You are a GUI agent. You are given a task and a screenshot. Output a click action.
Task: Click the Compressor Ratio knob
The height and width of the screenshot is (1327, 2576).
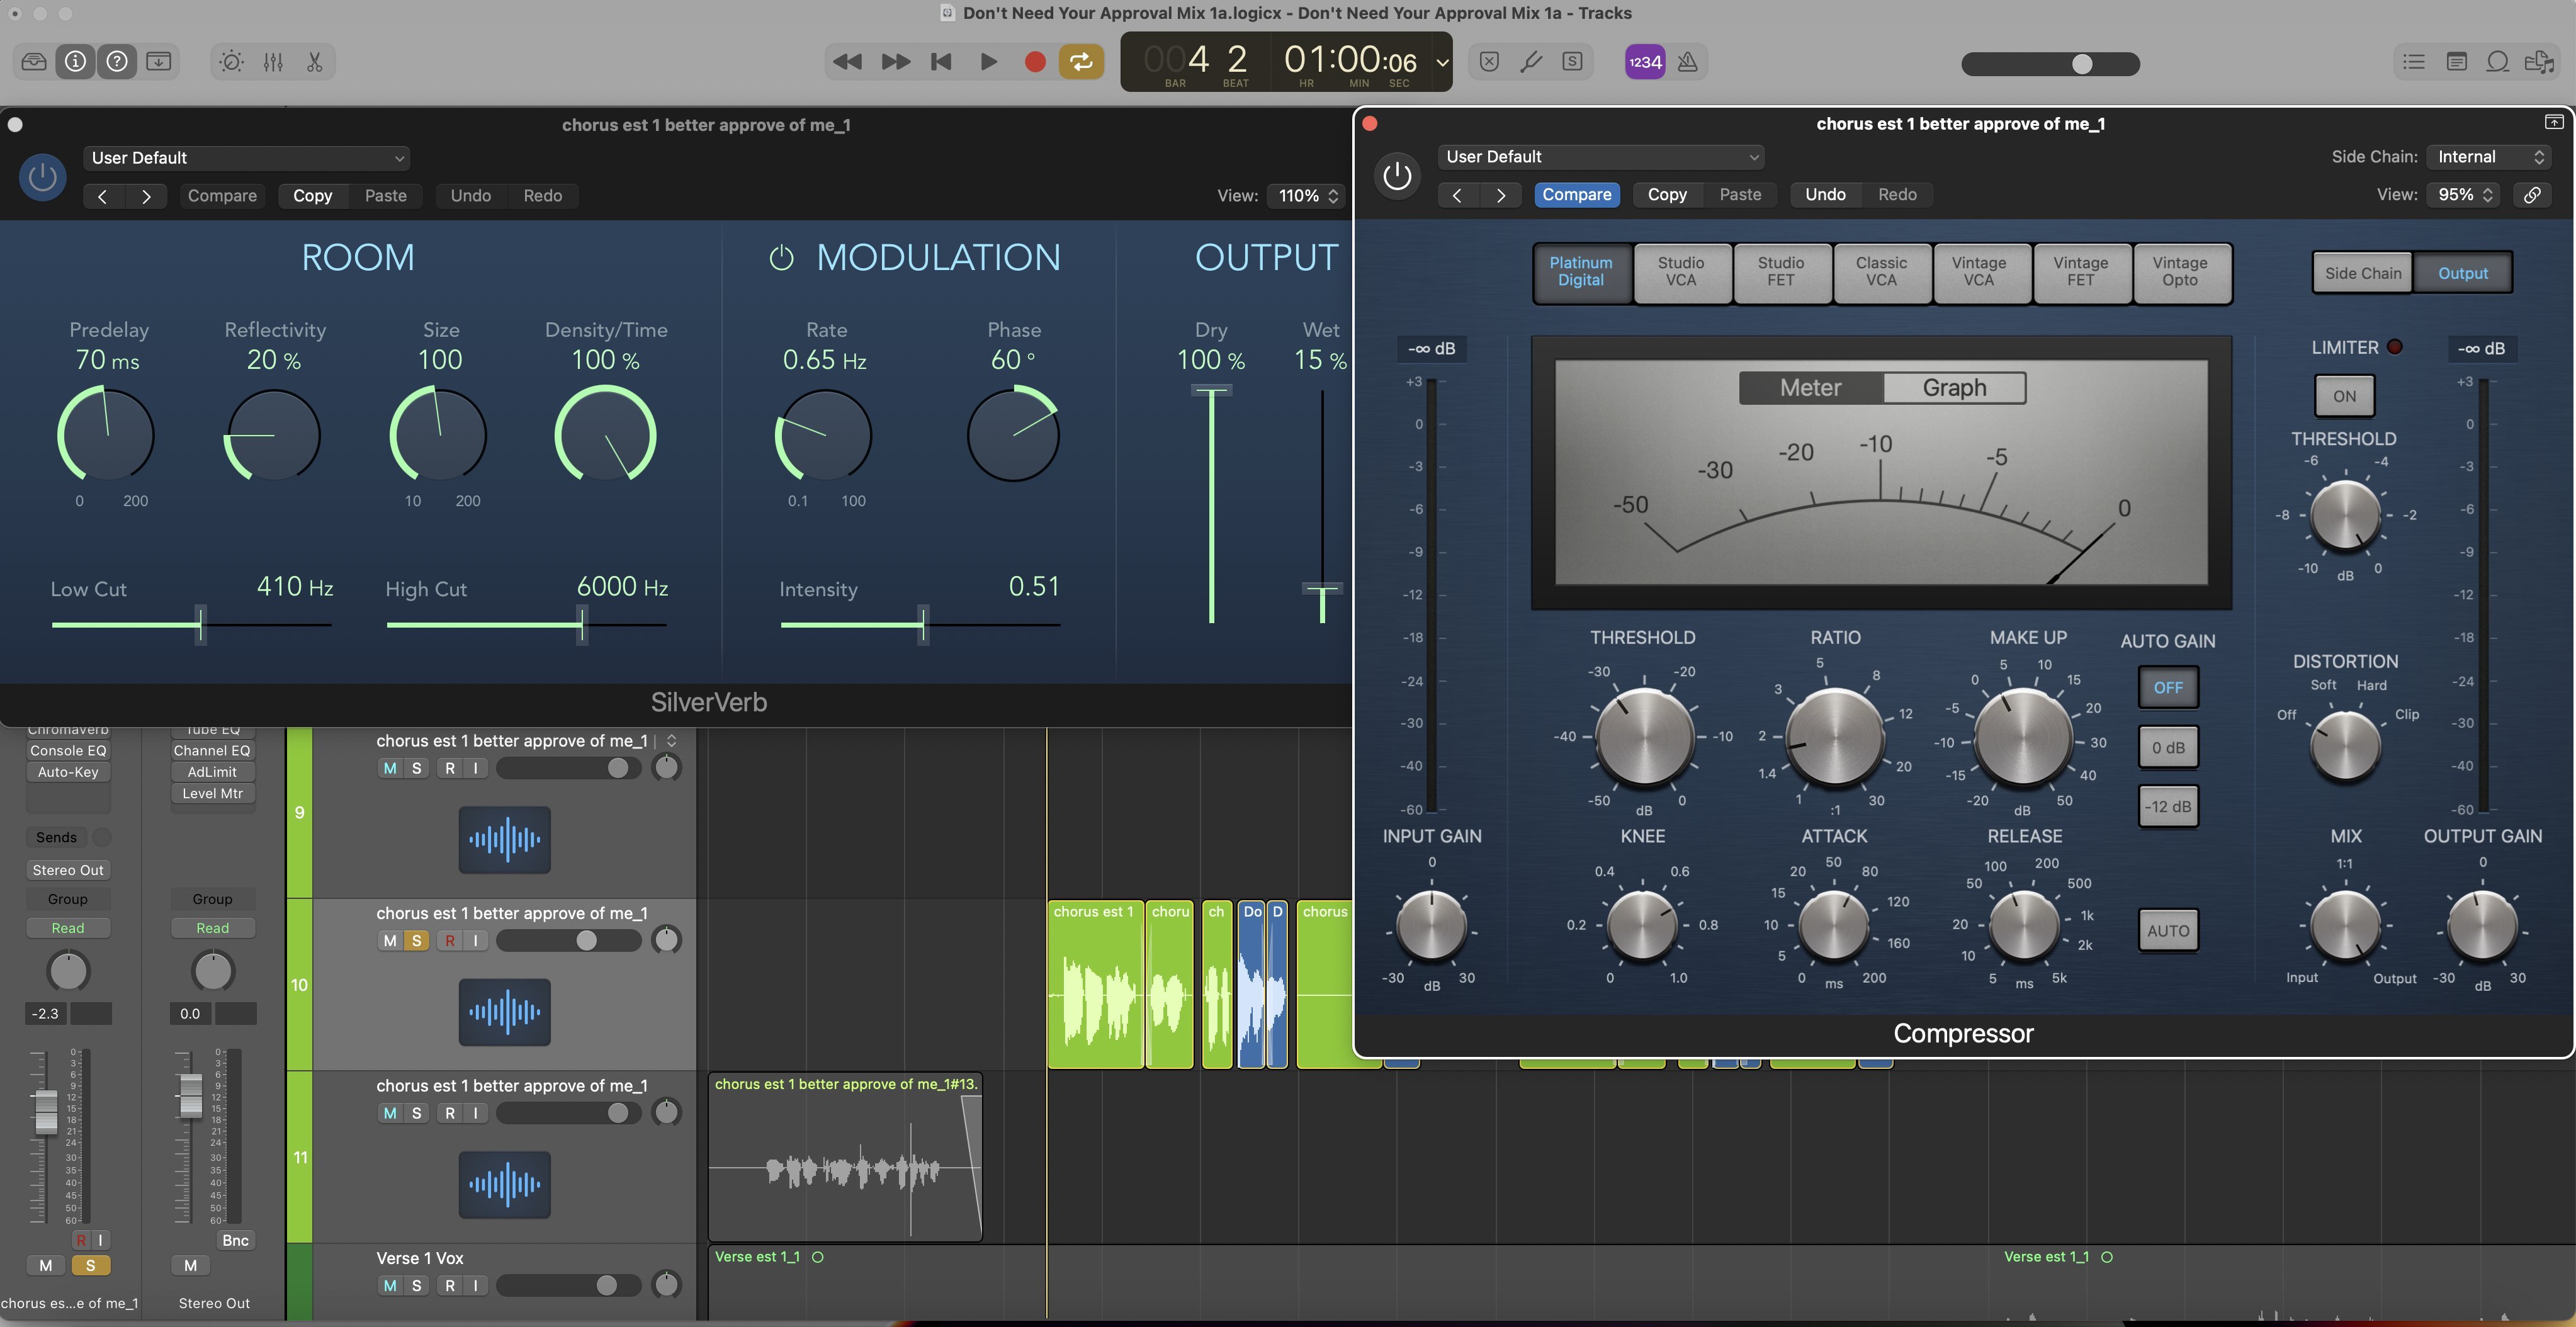tap(1834, 738)
